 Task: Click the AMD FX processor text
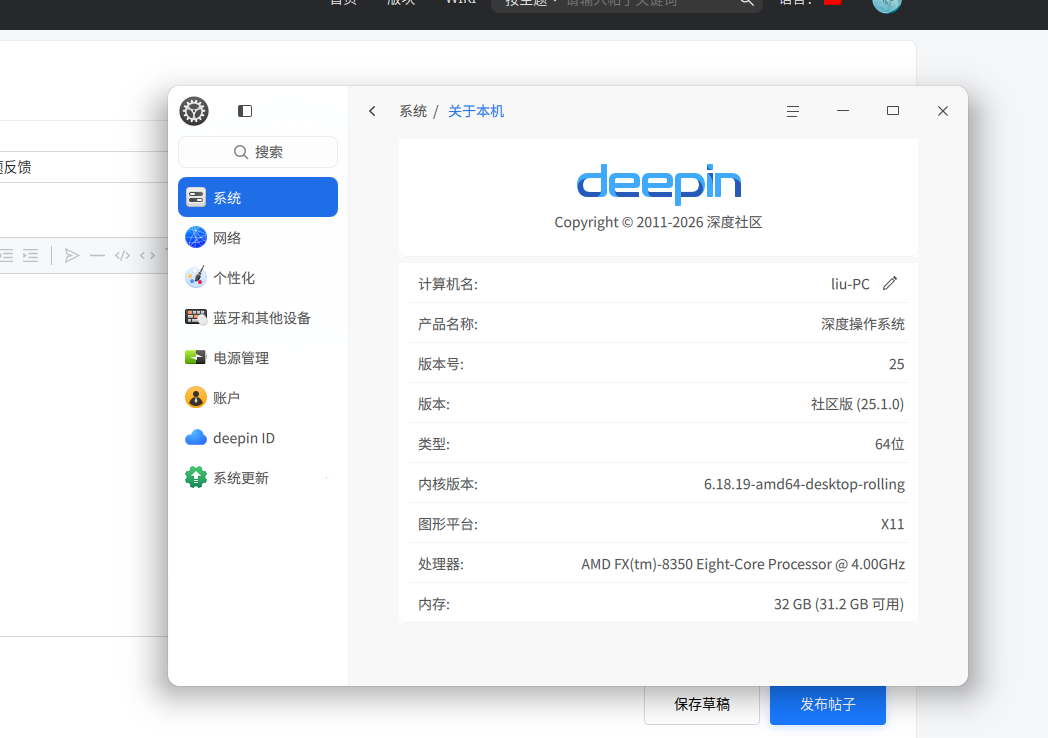(x=743, y=564)
